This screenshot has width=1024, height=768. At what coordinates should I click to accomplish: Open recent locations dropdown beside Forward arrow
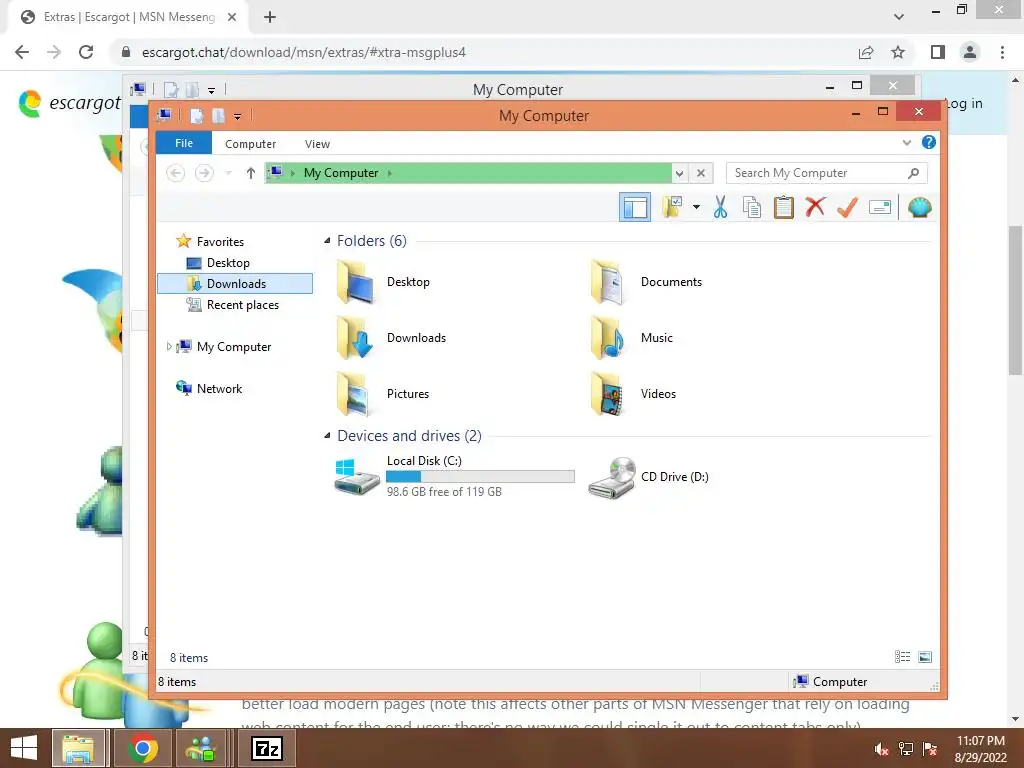(x=228, y=173)
